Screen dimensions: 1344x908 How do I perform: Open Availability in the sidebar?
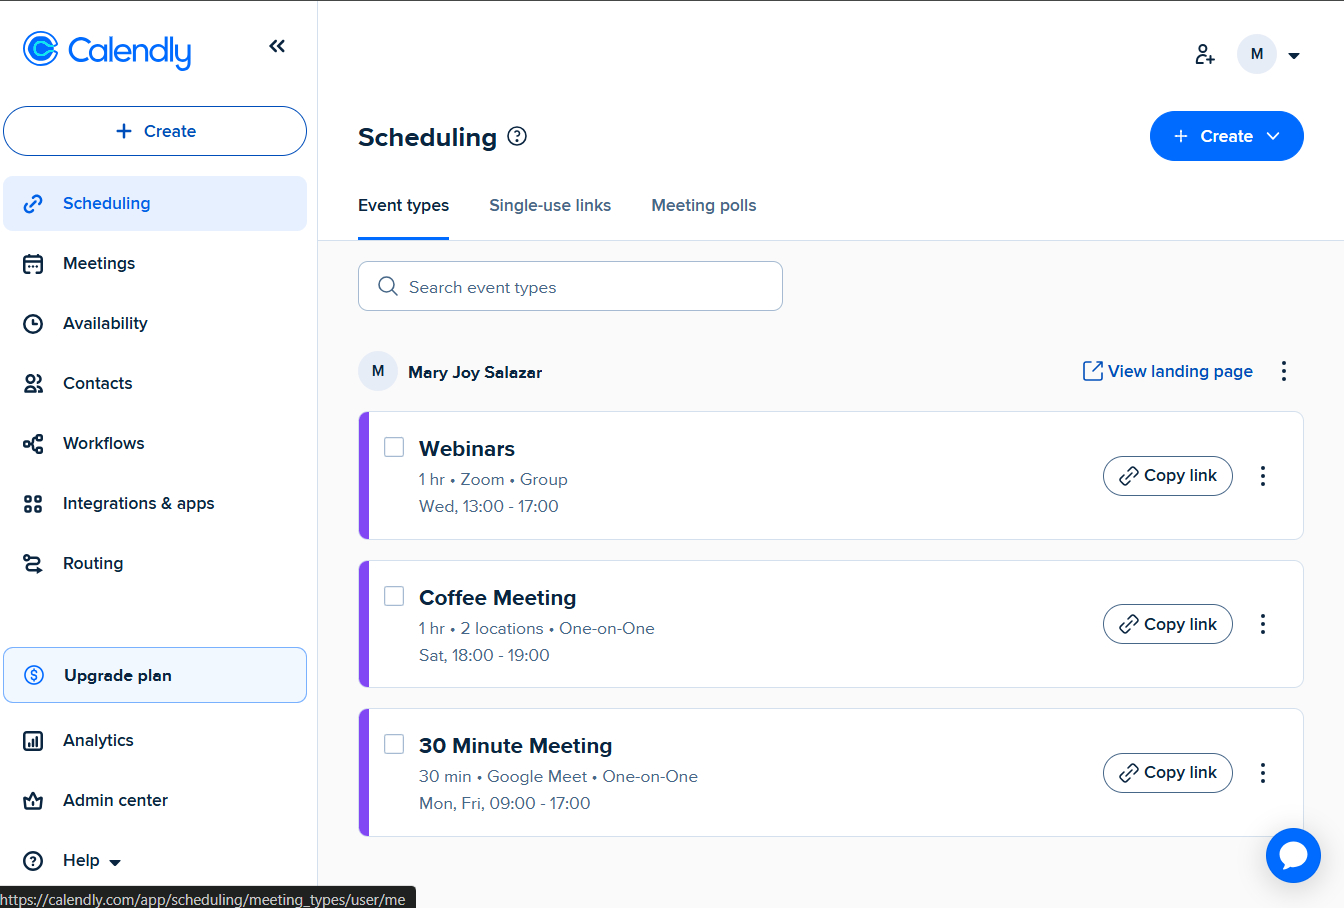click(155, 323)
